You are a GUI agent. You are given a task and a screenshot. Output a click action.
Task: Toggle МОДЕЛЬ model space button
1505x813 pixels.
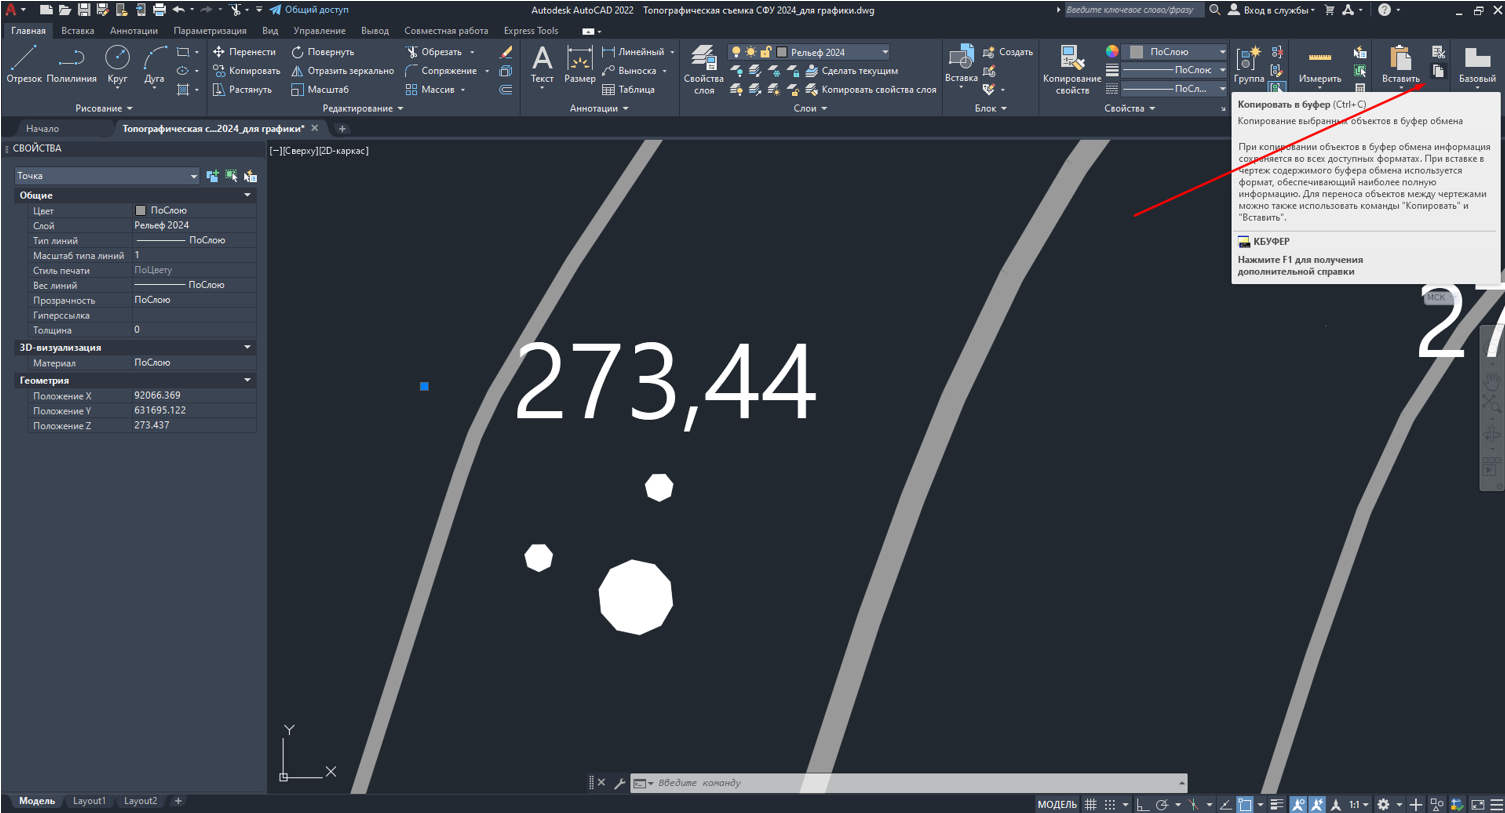1056,804
